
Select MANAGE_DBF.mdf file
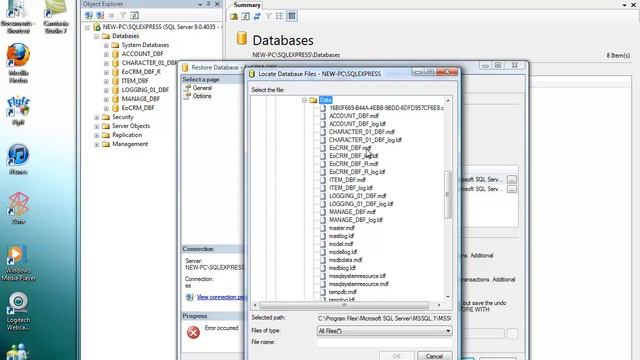click(352, 212)
